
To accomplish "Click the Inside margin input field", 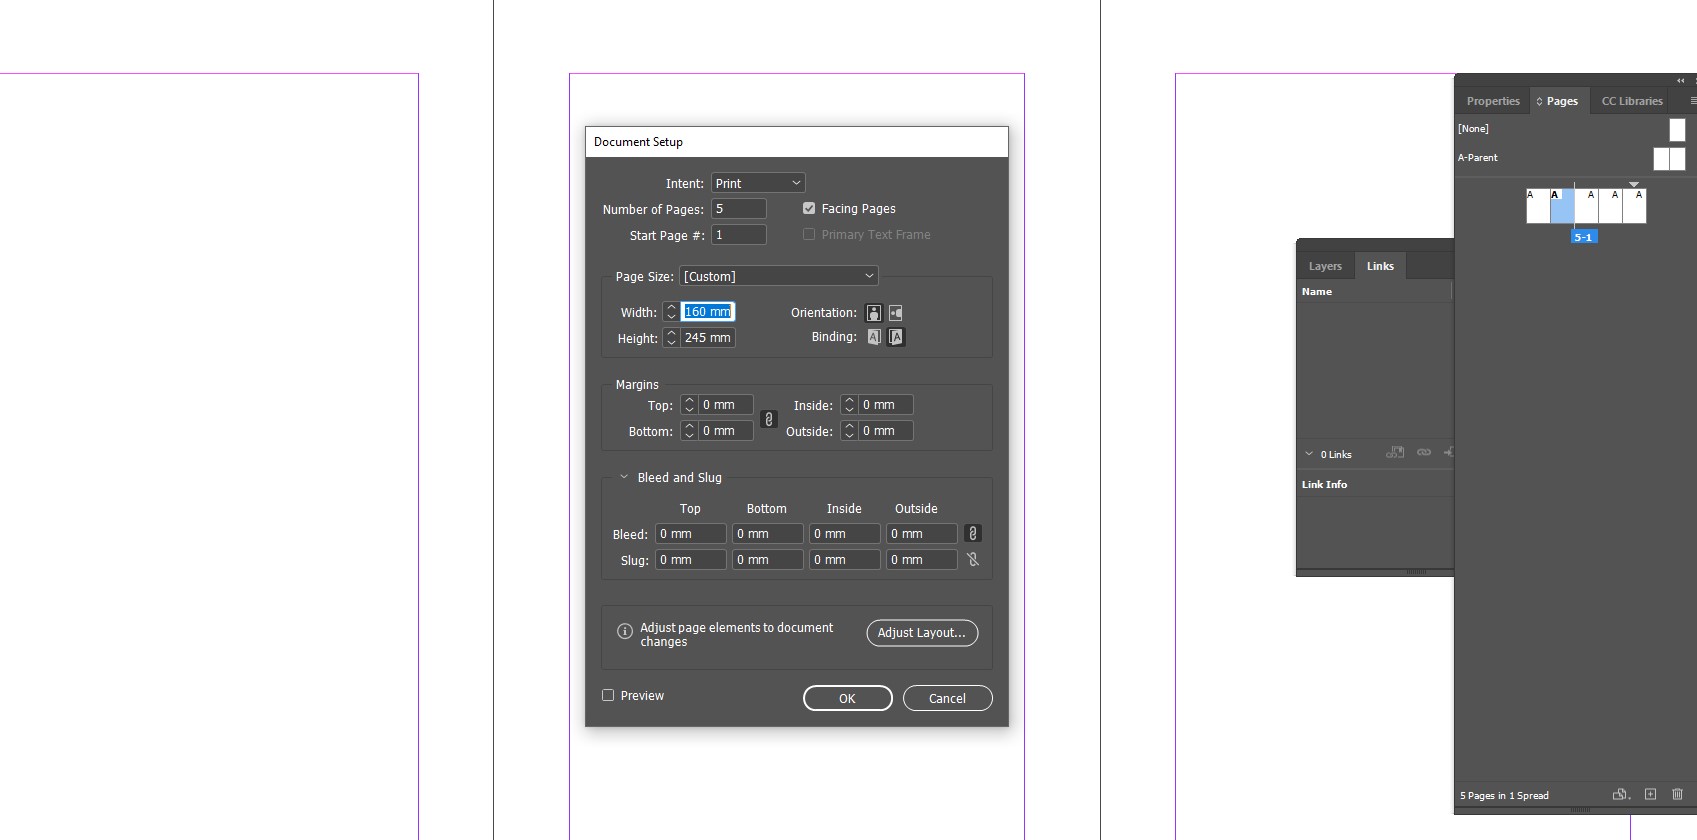I will 885,405.
